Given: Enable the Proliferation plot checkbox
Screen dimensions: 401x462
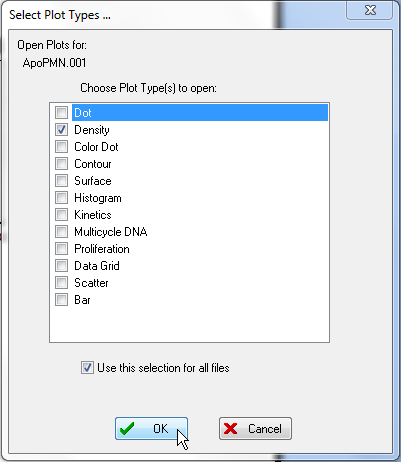Looking at the screenshot, I should (61, 249).
